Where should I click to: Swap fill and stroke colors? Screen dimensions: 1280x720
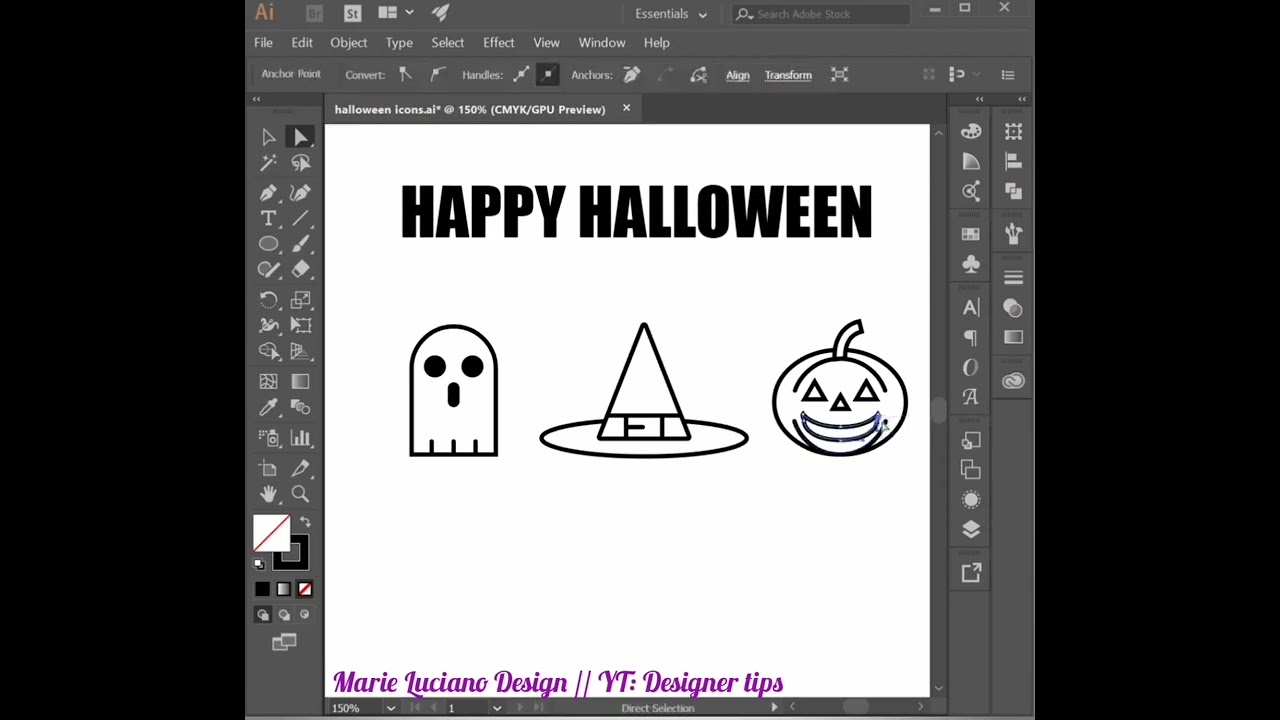[x=305, y=522]
